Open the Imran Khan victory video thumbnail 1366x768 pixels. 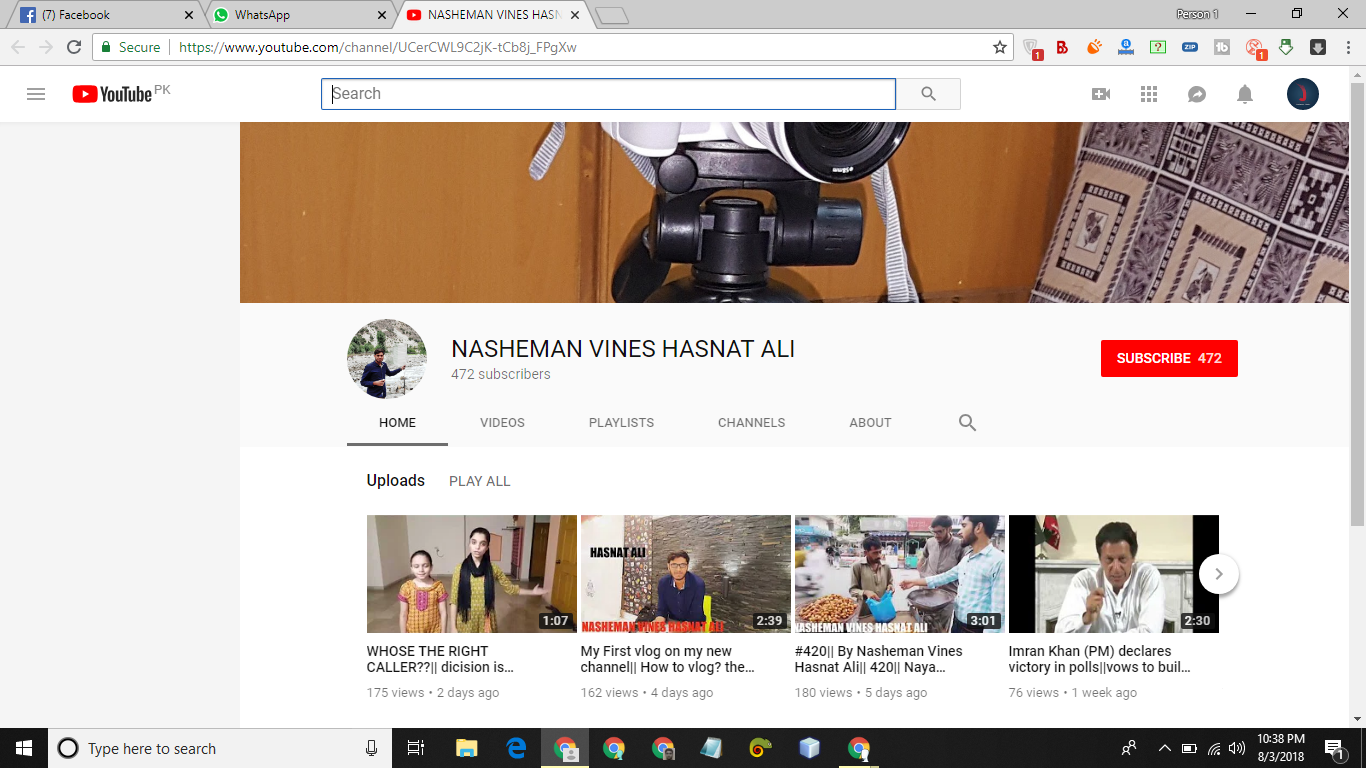click(x=1113, y=574)
